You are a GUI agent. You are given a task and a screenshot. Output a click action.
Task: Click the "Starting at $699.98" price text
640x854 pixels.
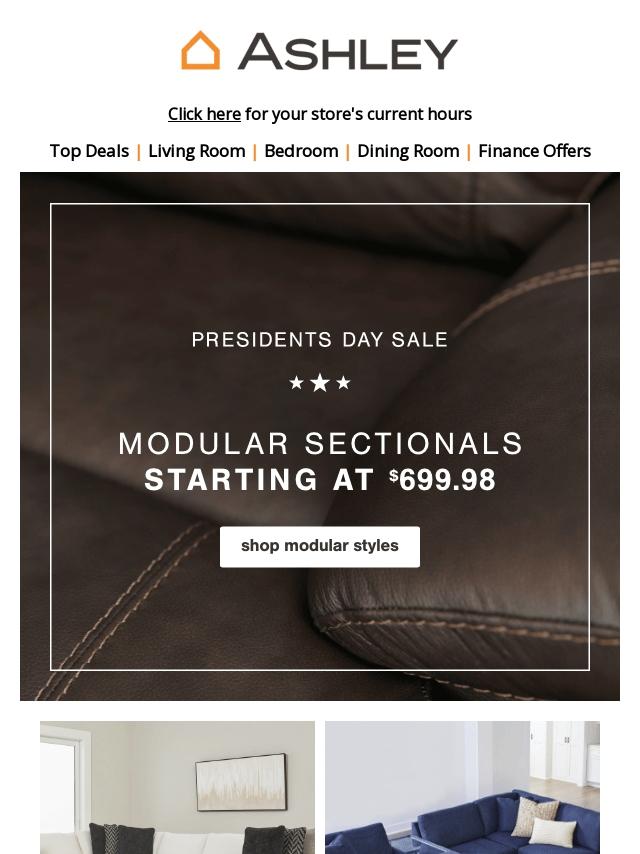320,480
